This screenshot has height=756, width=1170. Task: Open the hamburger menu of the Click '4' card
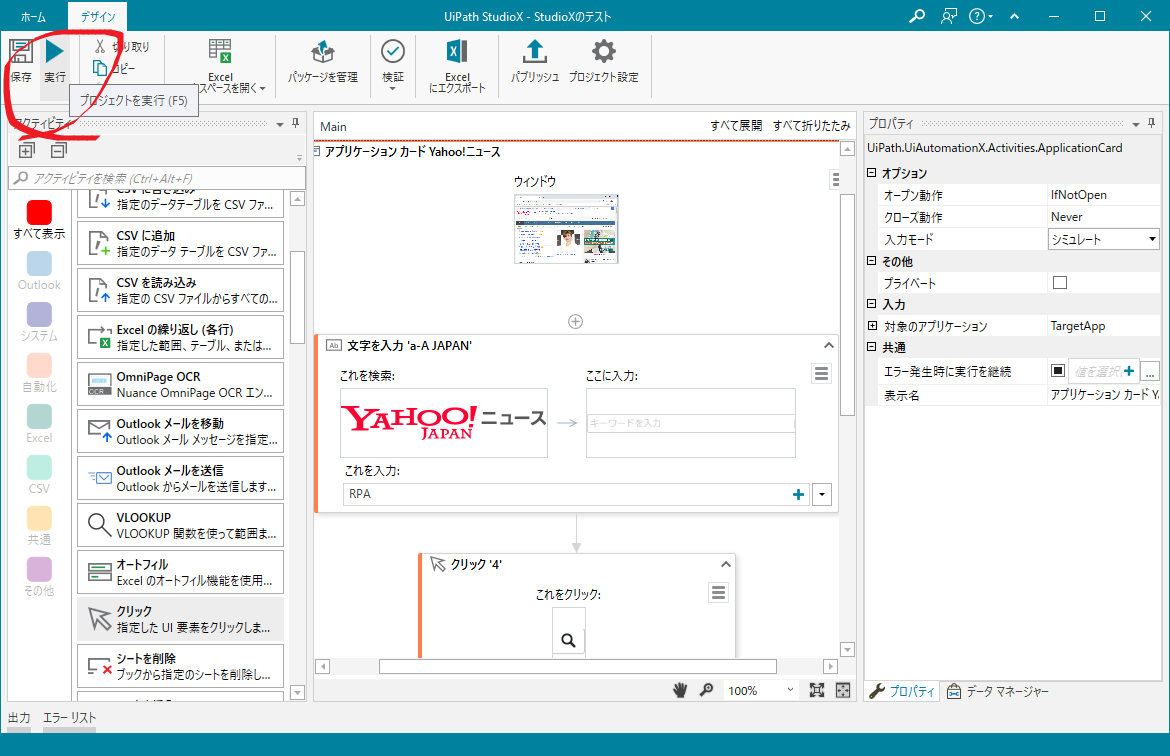click(x=719, y=593)
